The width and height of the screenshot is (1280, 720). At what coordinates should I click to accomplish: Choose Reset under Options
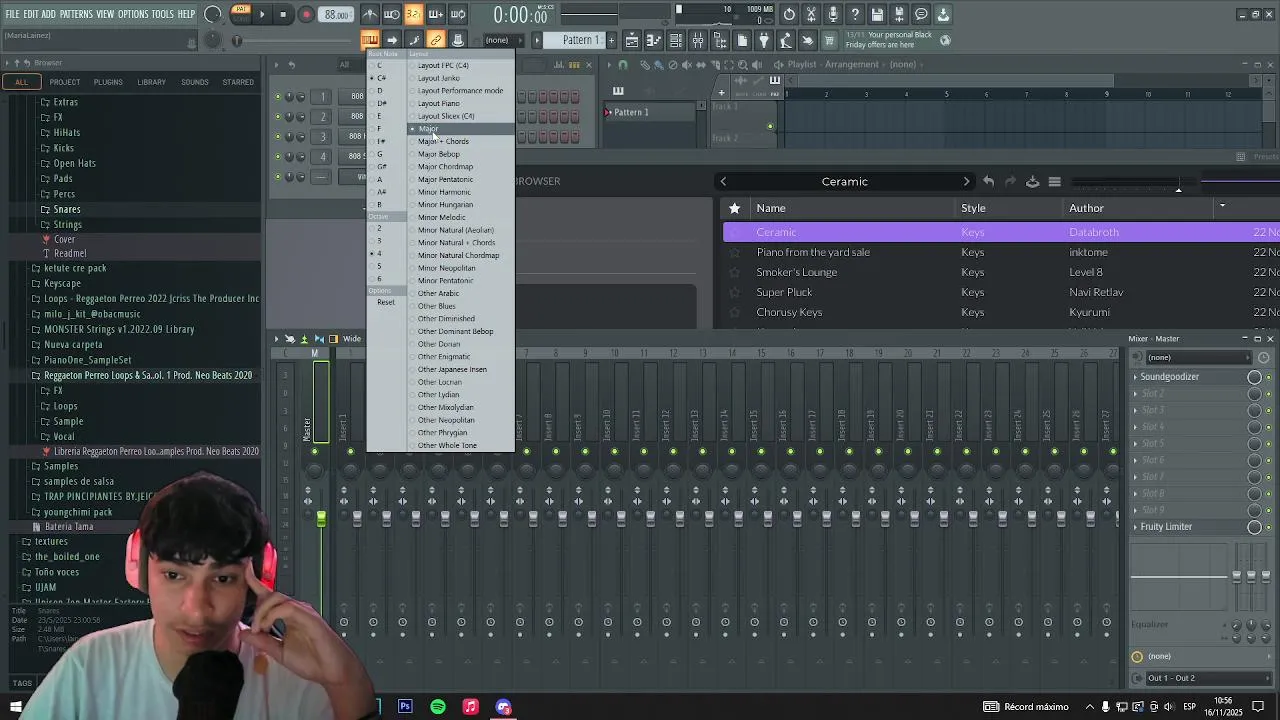point(387,302)
